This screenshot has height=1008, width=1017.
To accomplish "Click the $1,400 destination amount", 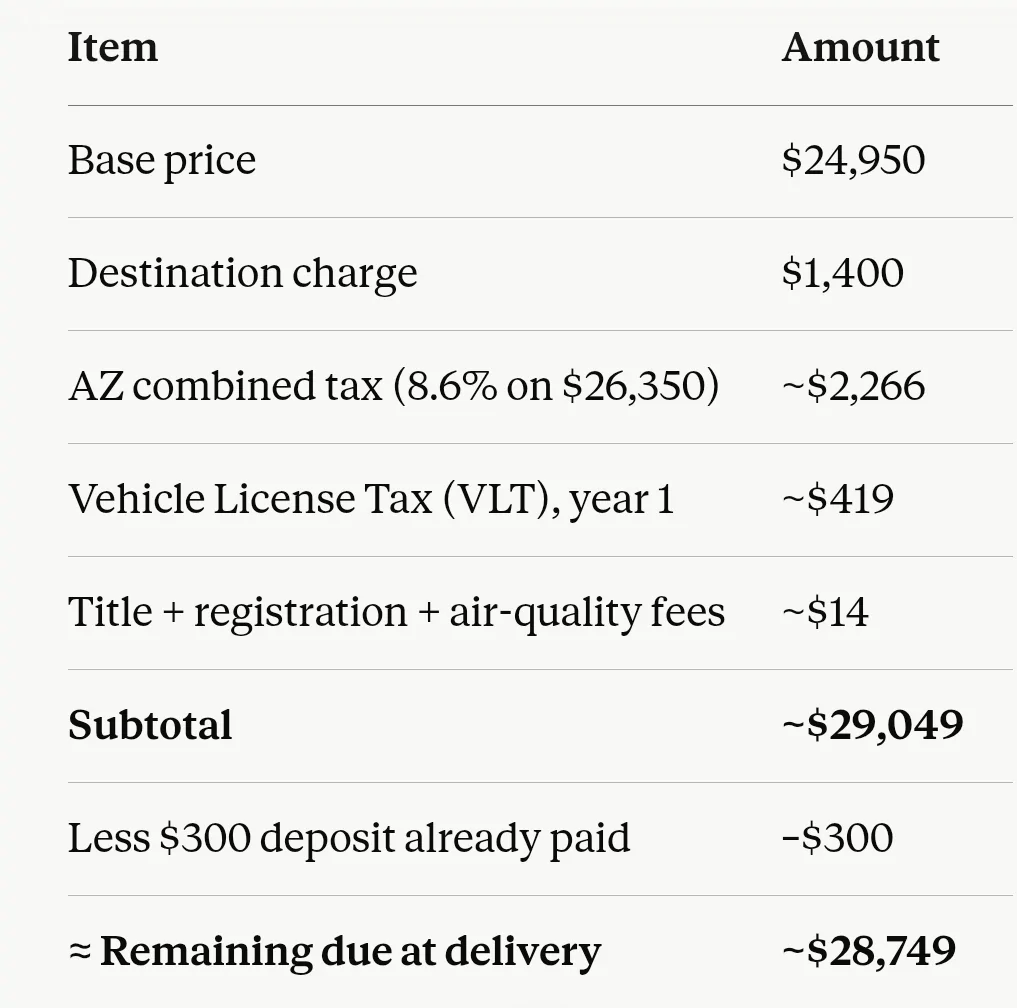I will 843,273.
